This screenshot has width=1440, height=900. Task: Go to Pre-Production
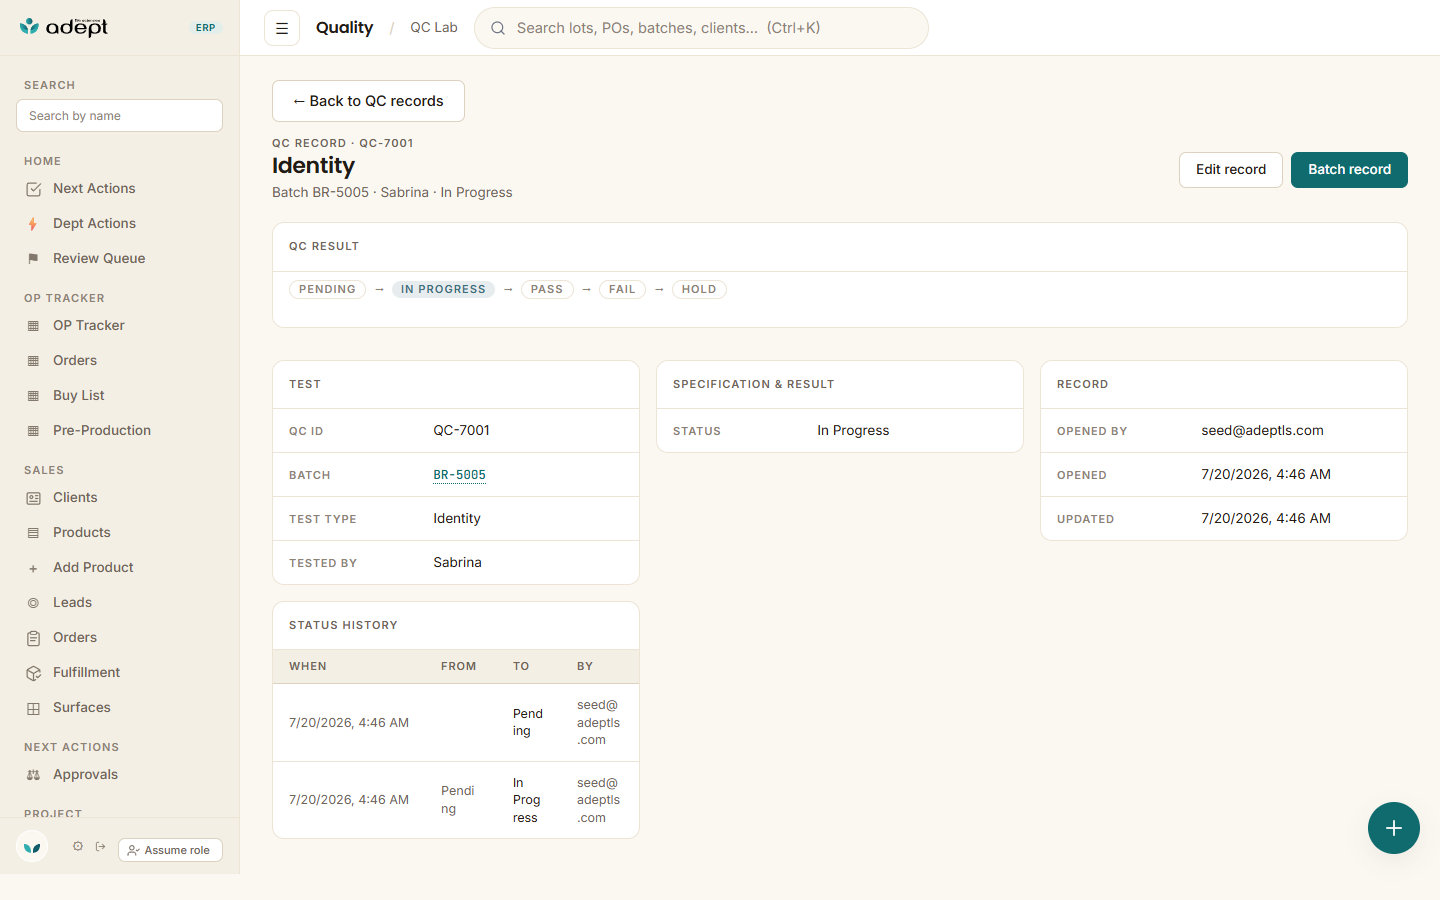click(102, 430)
